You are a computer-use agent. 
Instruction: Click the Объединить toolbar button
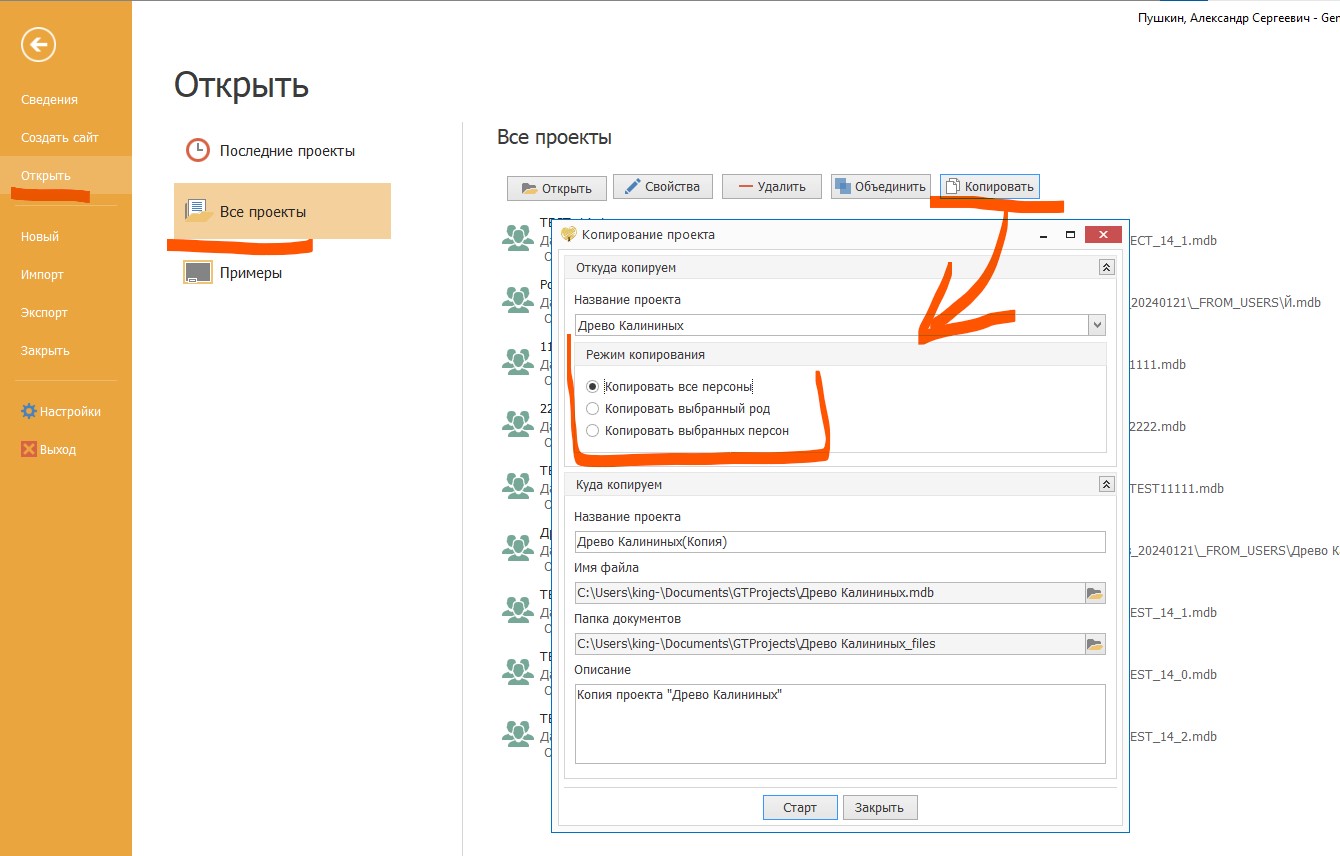880,187
